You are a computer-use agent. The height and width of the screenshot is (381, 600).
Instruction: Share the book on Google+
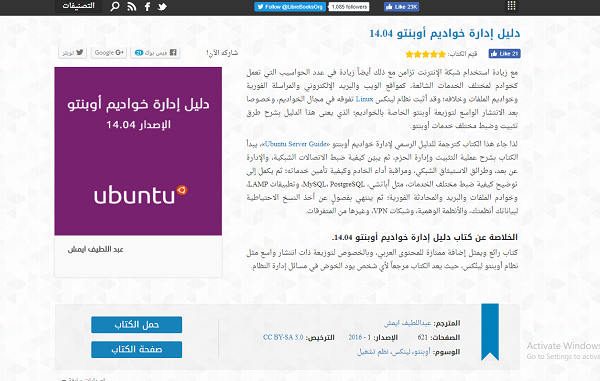(109, 52)
